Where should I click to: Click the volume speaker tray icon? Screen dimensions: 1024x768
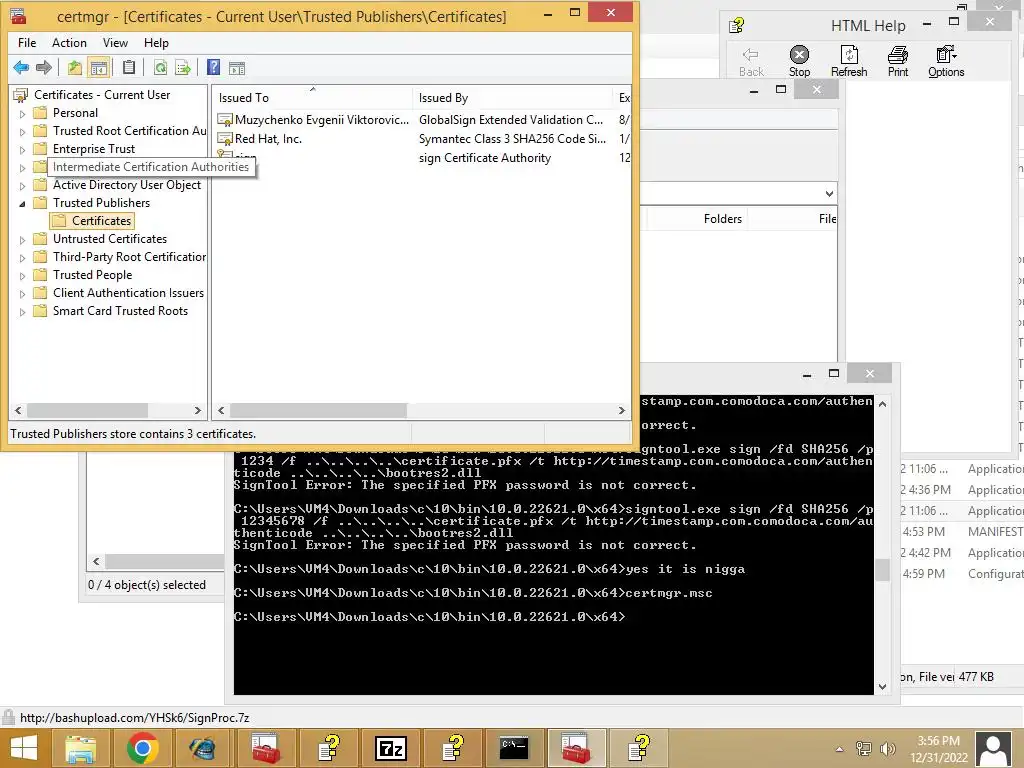point(888,748)
